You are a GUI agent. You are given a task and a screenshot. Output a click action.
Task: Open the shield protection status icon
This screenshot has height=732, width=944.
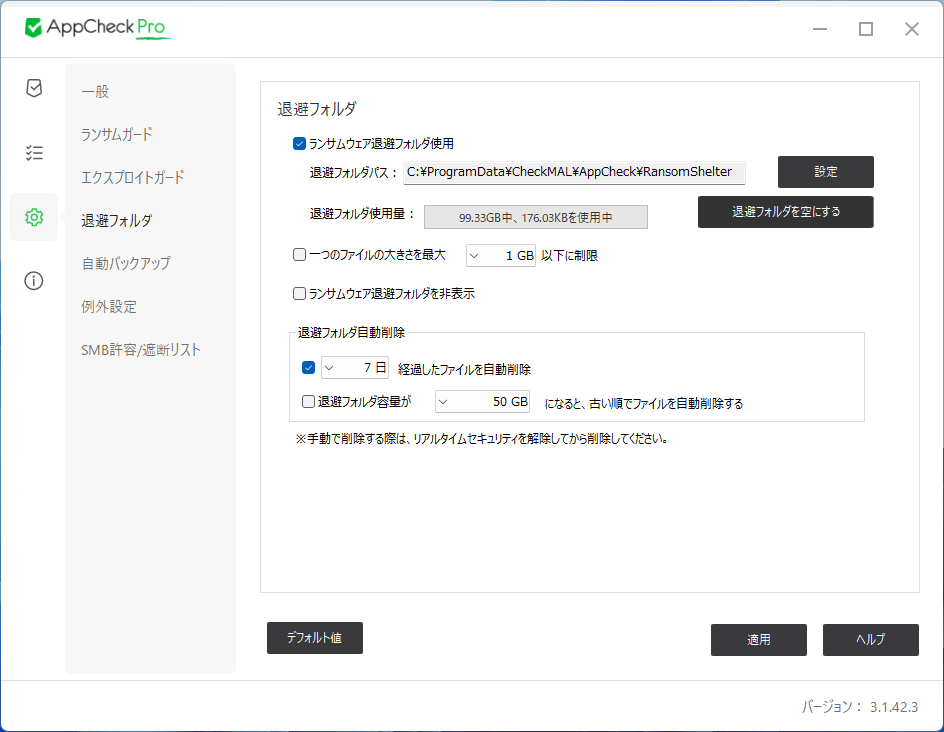(x=34, y=88)
